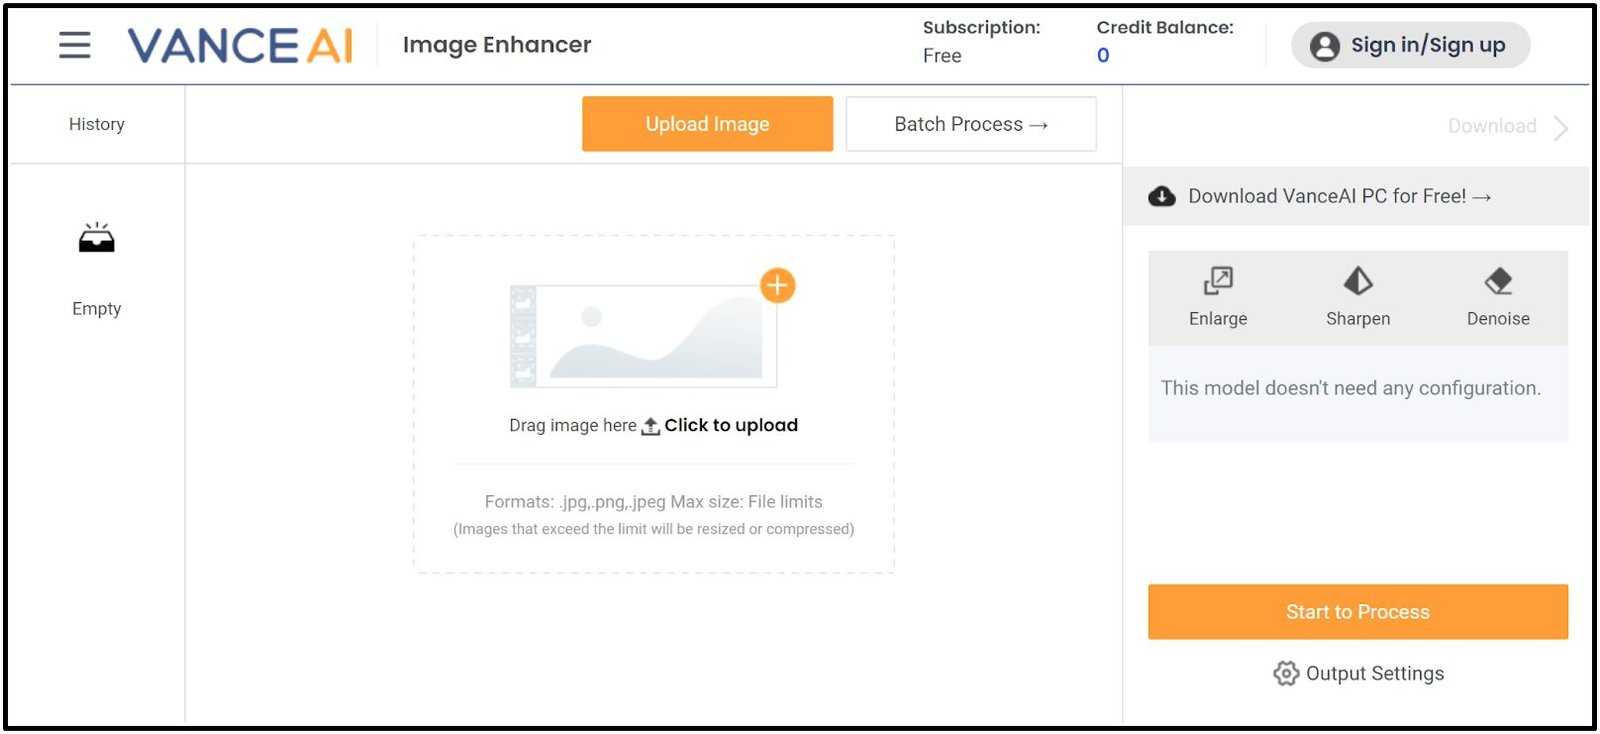The width and height of the screenshot is (1600, 734).
Task: Click the orange plus add-image icon
Action: click(x=777, y=286)
